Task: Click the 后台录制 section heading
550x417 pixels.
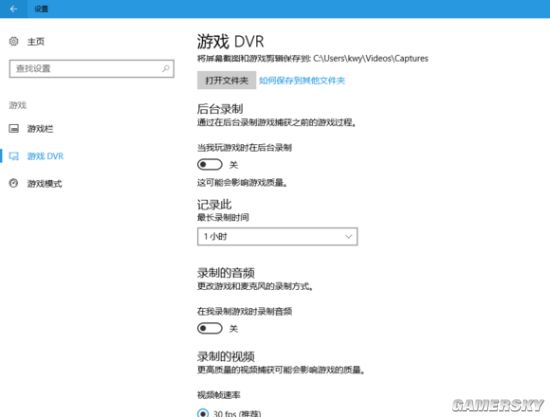Action: [220, 109]
